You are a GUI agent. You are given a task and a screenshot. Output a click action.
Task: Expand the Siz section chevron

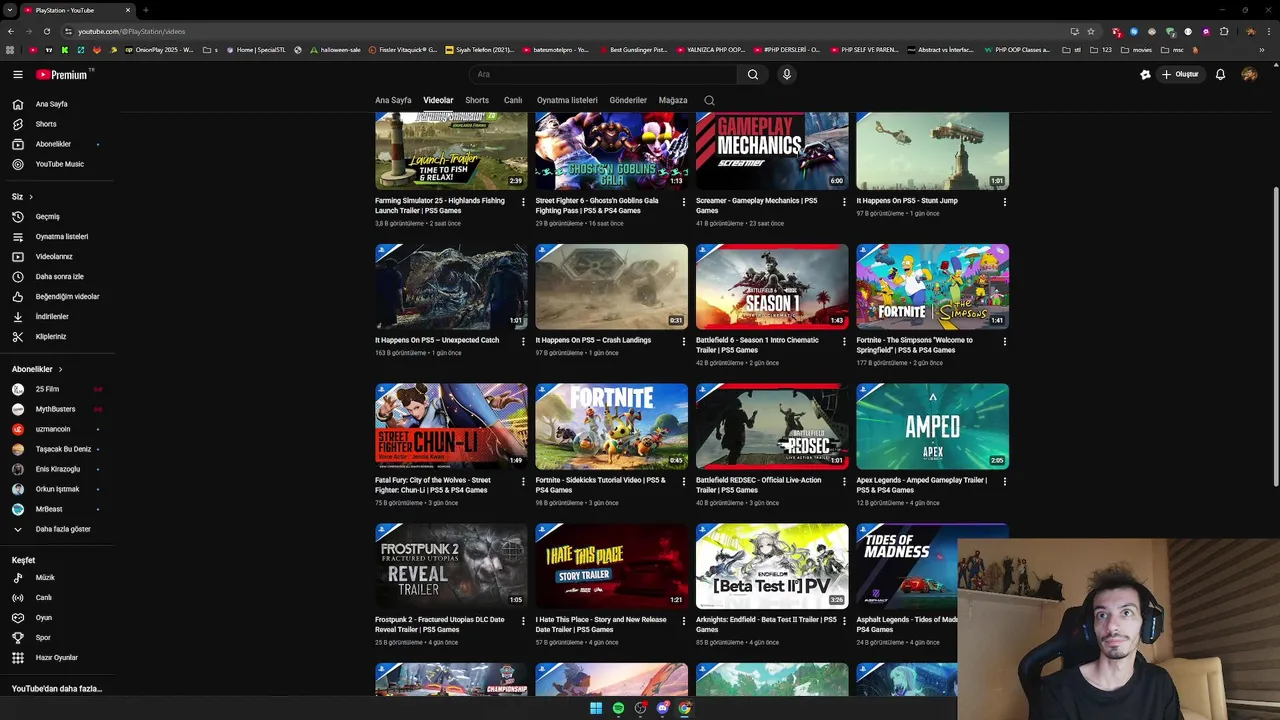click(31, 197)
